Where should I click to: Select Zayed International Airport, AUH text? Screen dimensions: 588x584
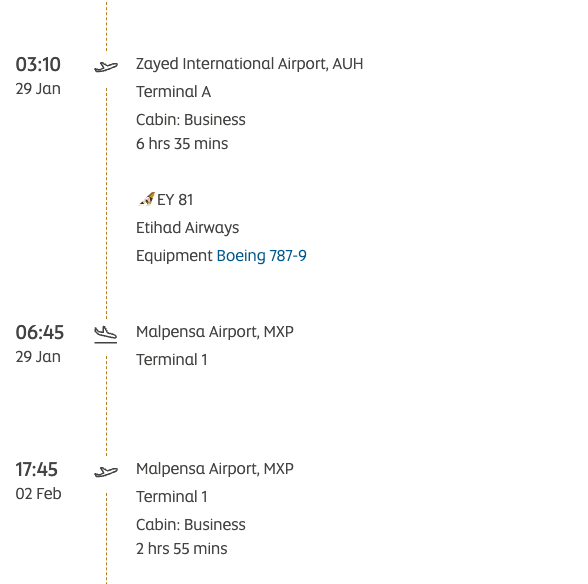pyautogui.click(x=249, y=64)
